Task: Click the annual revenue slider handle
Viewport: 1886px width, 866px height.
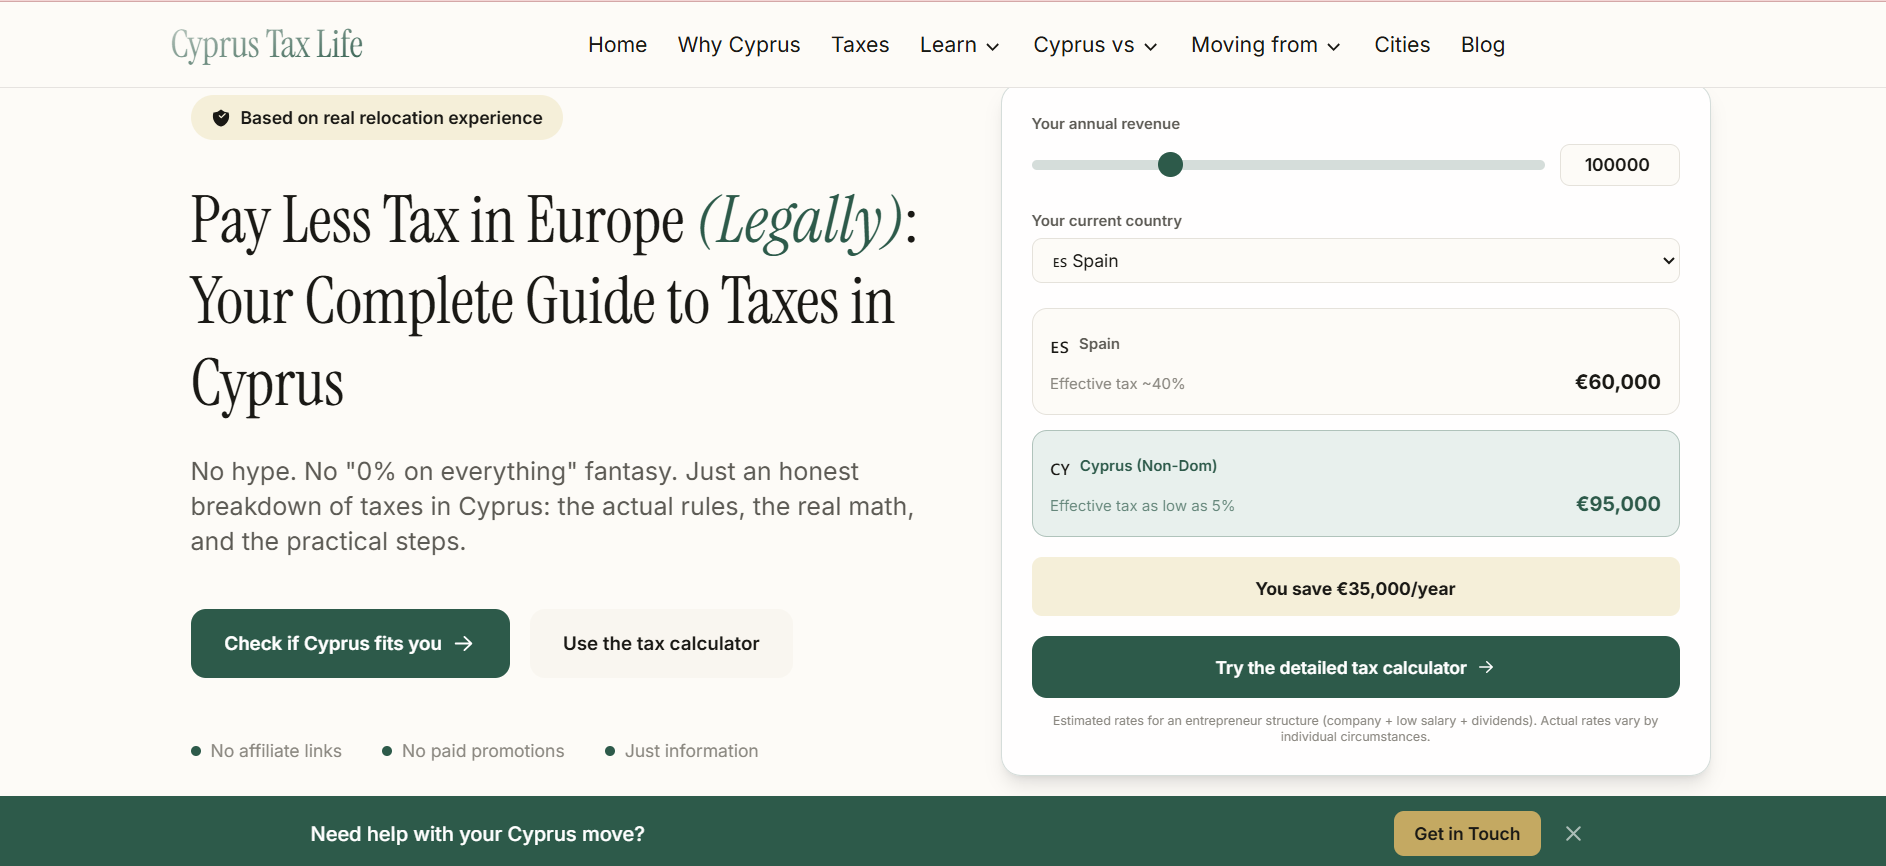Action: tap(1170, 165)
